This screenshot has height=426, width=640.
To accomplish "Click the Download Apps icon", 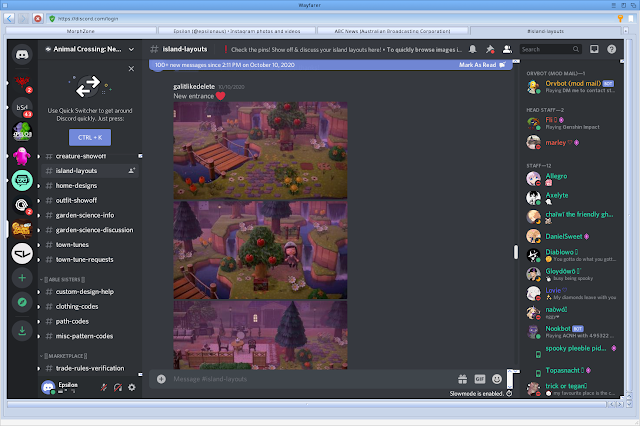I will [22, 331].
